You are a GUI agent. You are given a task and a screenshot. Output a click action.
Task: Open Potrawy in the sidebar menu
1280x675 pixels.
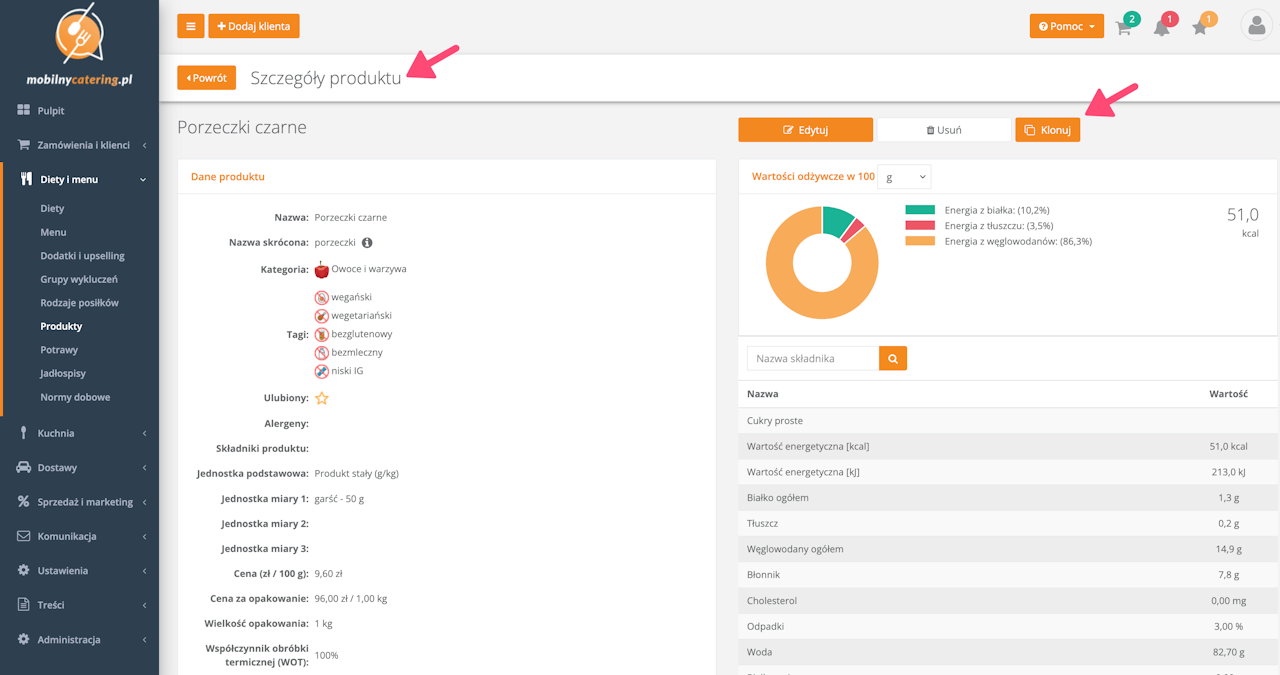pos(59,350)
